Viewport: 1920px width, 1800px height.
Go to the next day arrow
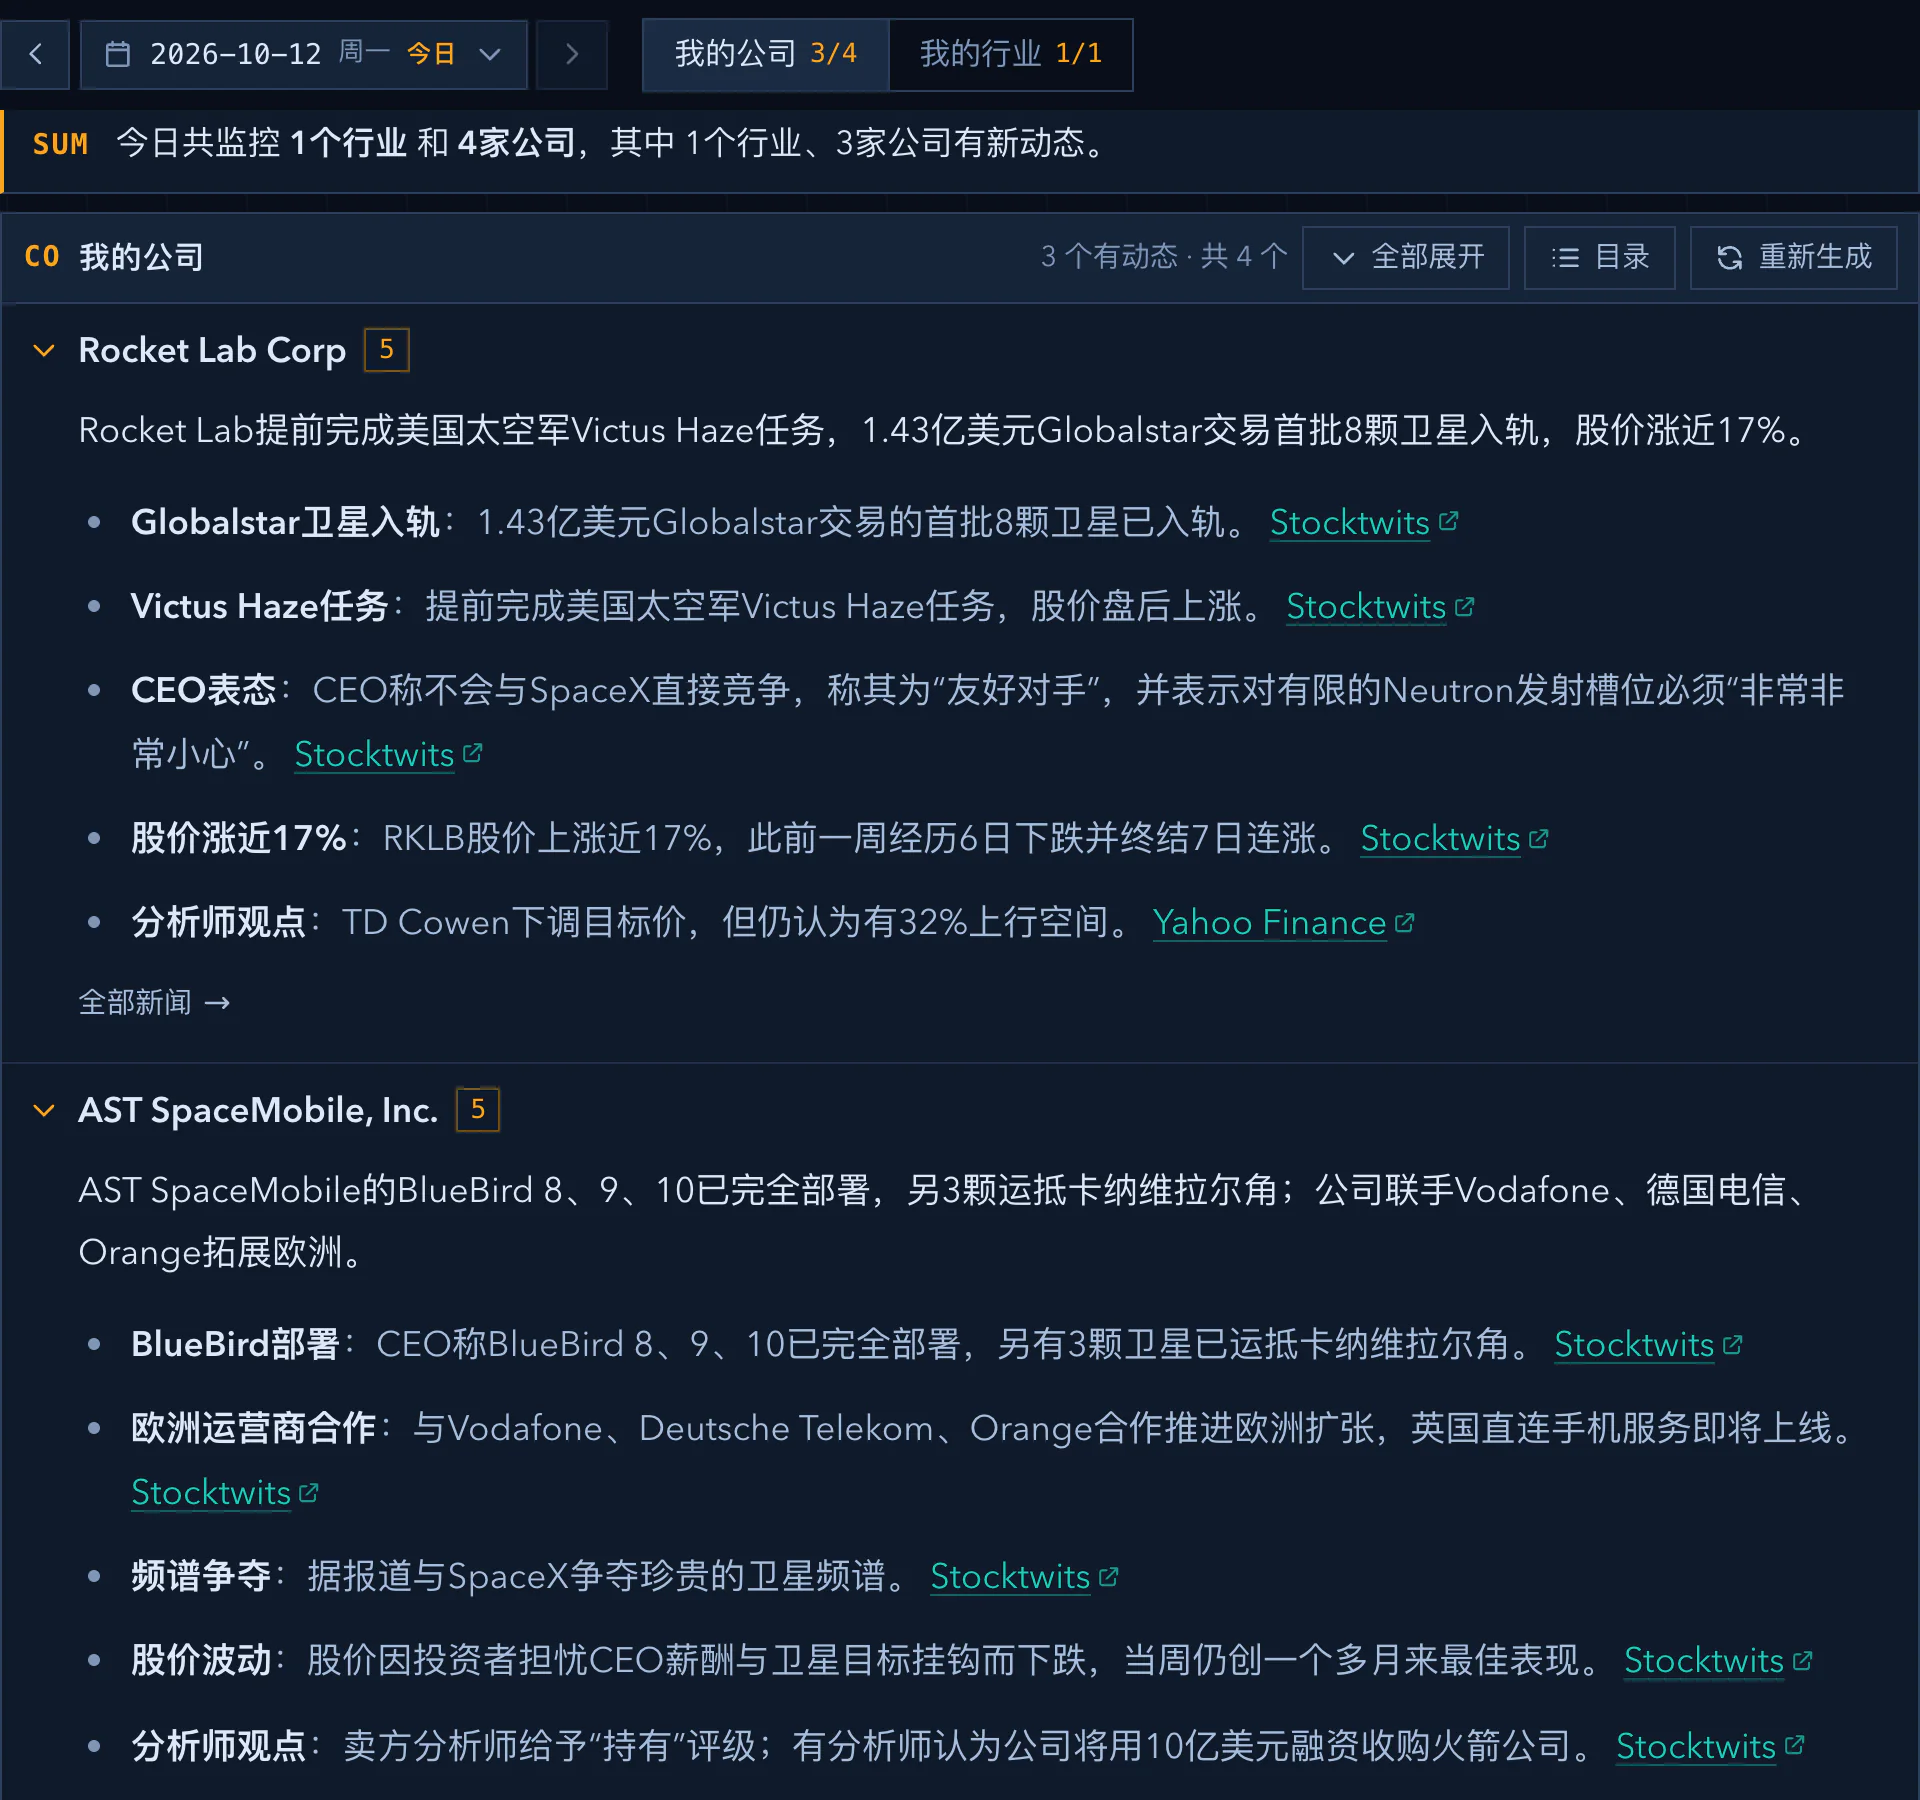572,54
